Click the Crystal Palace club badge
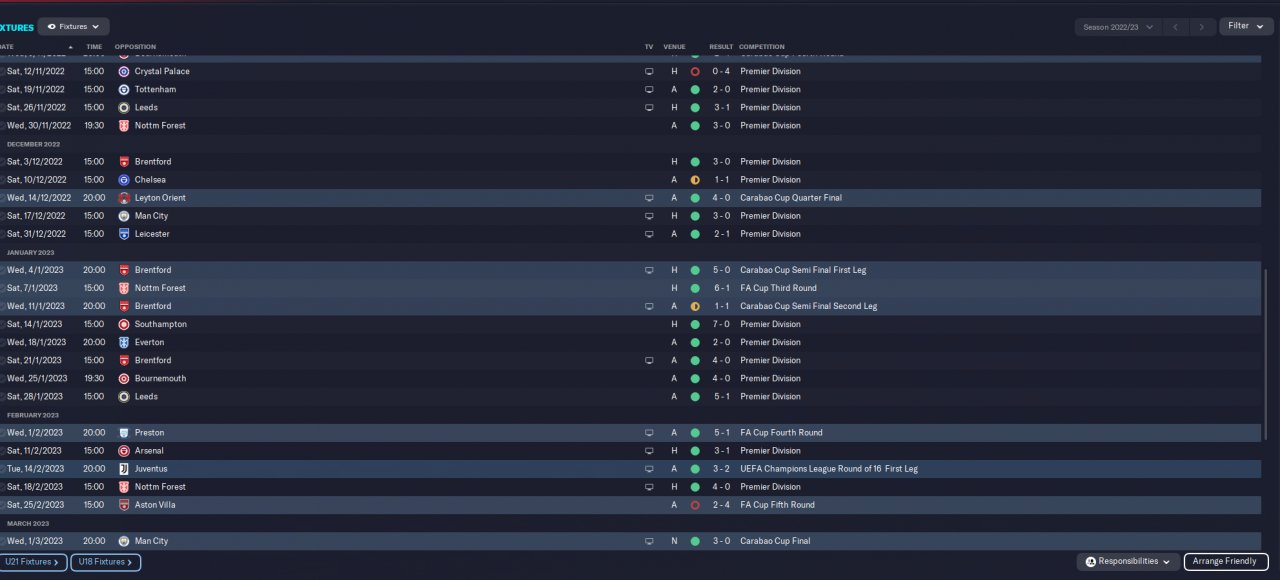This screenshot has height=580, width=1280. 124,72
